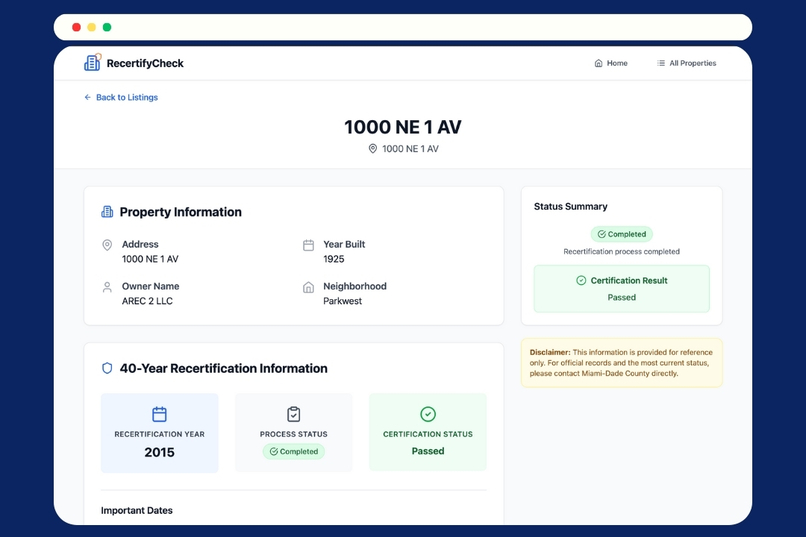This screenshot has height=537, width=806.
Task: Click the Year Built calendar icon
Action: (308, 245)
